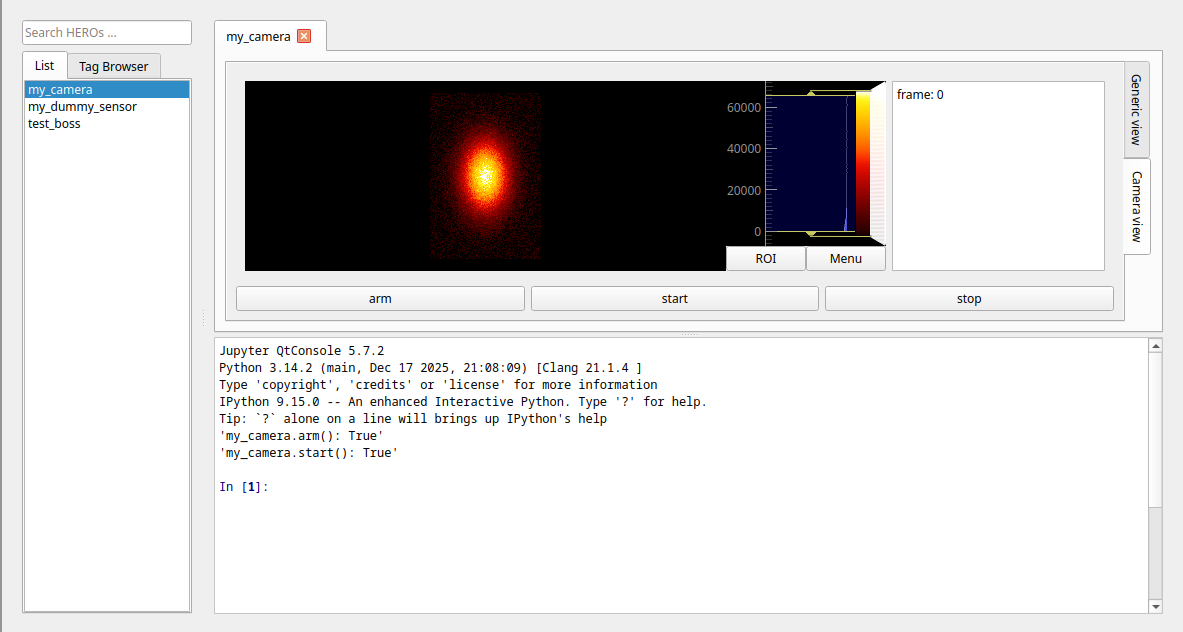Switch to Generic view side tab
This screenshot has height=632, width=1183.
pos(1136,110)
